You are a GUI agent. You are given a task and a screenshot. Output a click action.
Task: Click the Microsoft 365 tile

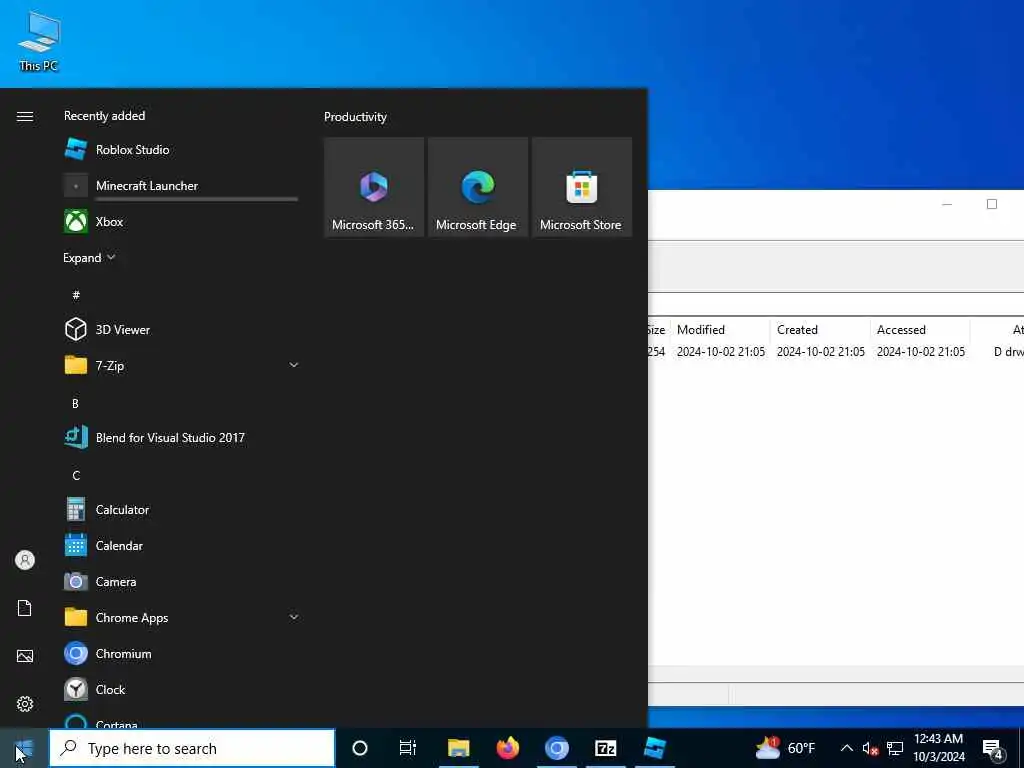pyautogui.click(x=374, y=187)
